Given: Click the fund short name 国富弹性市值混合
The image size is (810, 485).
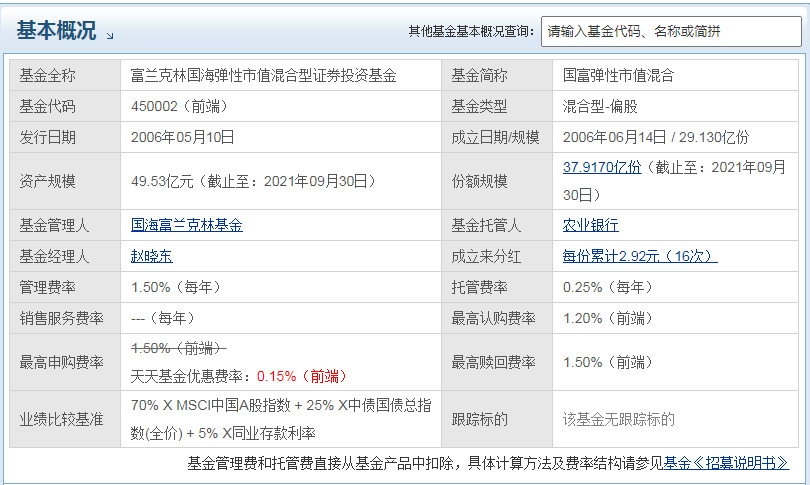Looking at the screenshot, I should [x=619, y=75].
